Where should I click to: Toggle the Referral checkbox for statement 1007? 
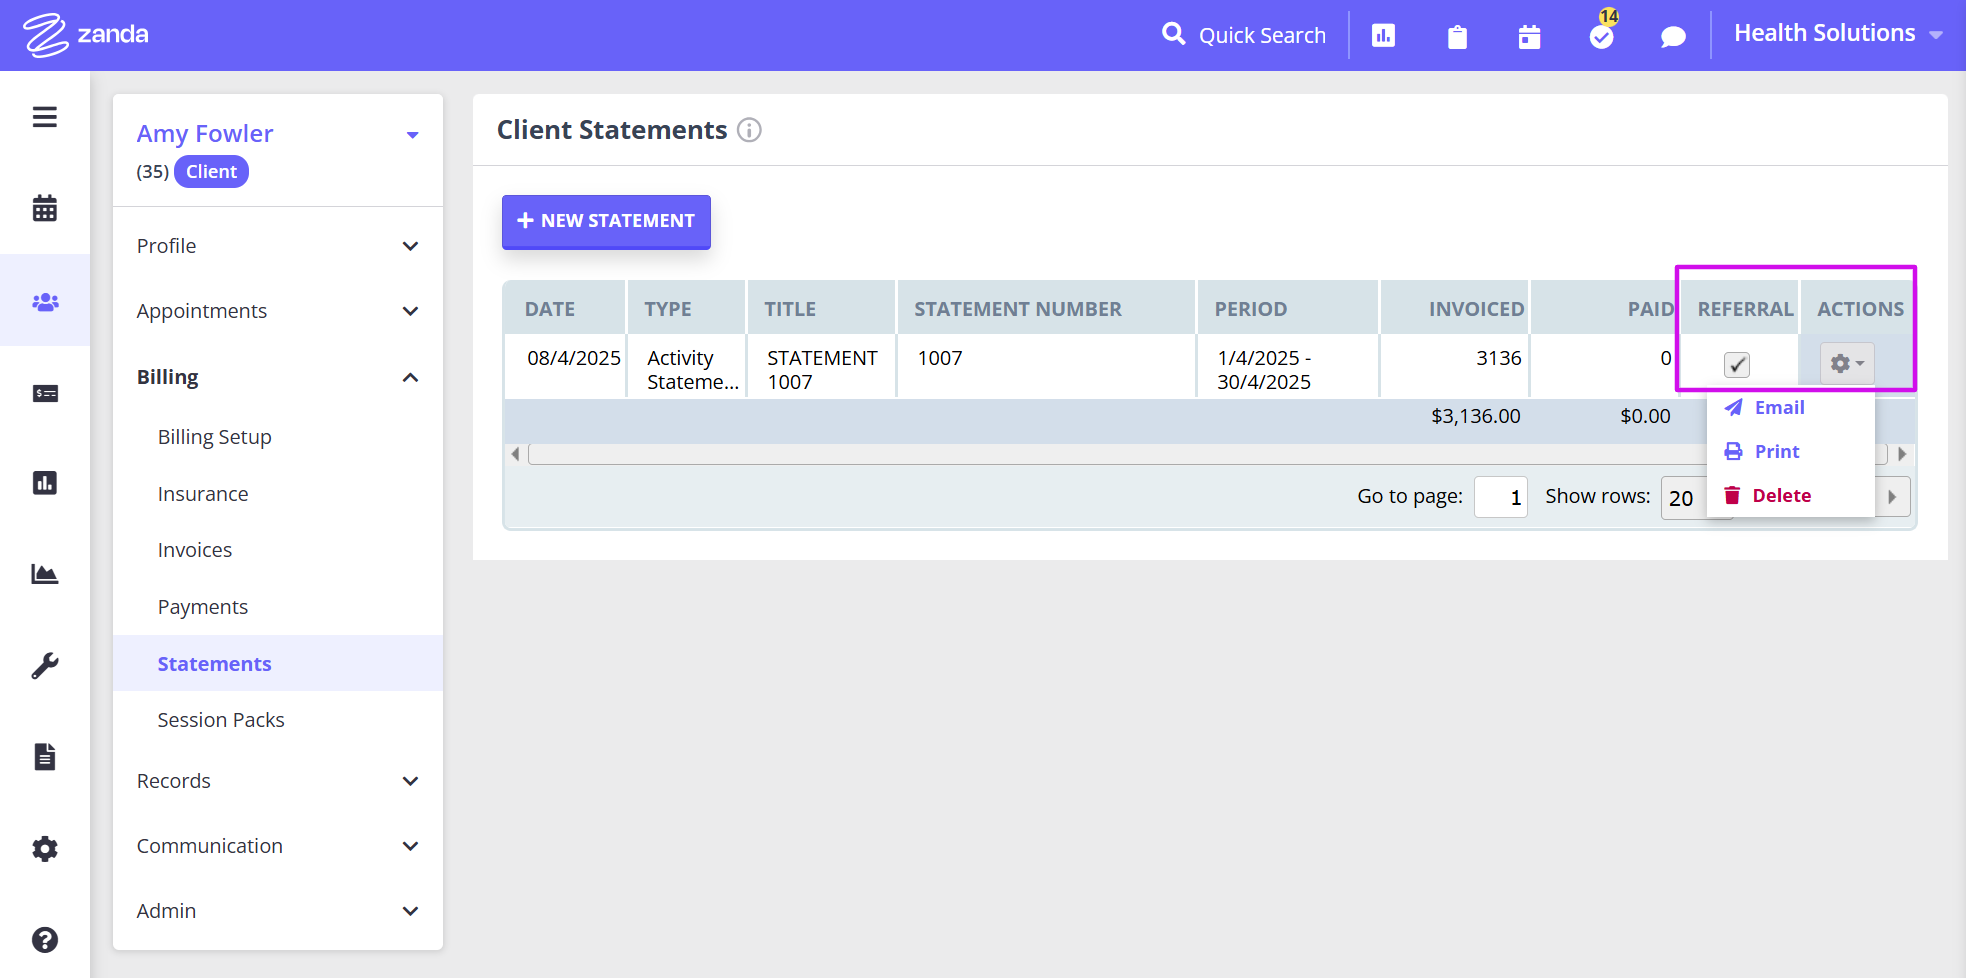coord(1737,365)
